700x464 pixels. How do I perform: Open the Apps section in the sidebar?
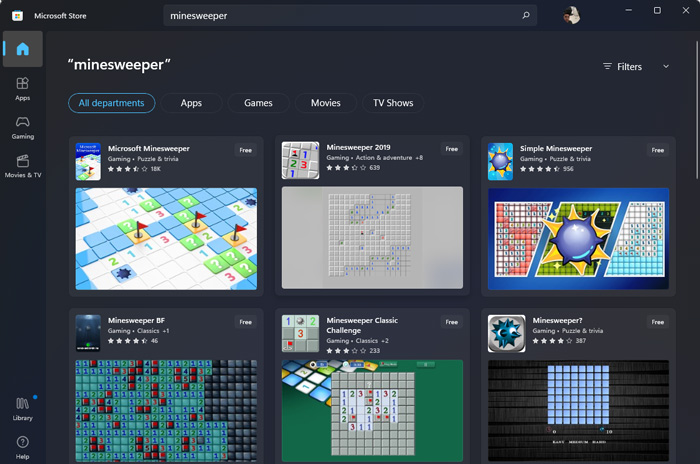(23, 88)
